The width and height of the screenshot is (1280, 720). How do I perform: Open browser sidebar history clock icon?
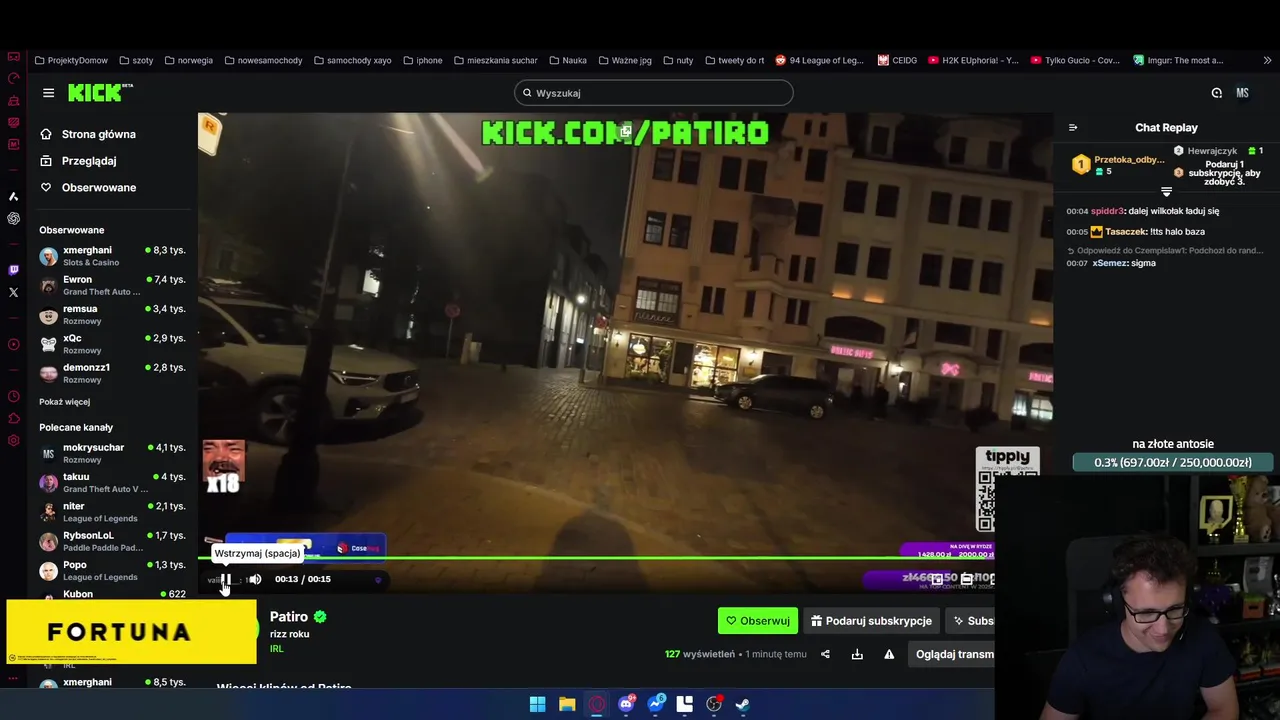(x=13, y=397)
